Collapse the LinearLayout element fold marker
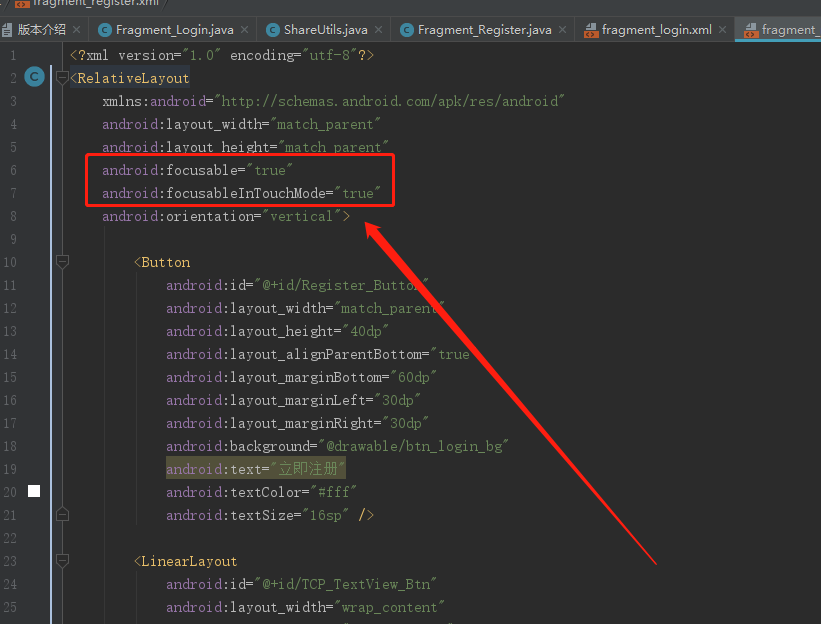The width and height of the screenshot is (821, 624). pyautogui.click(x=62, y=560)
